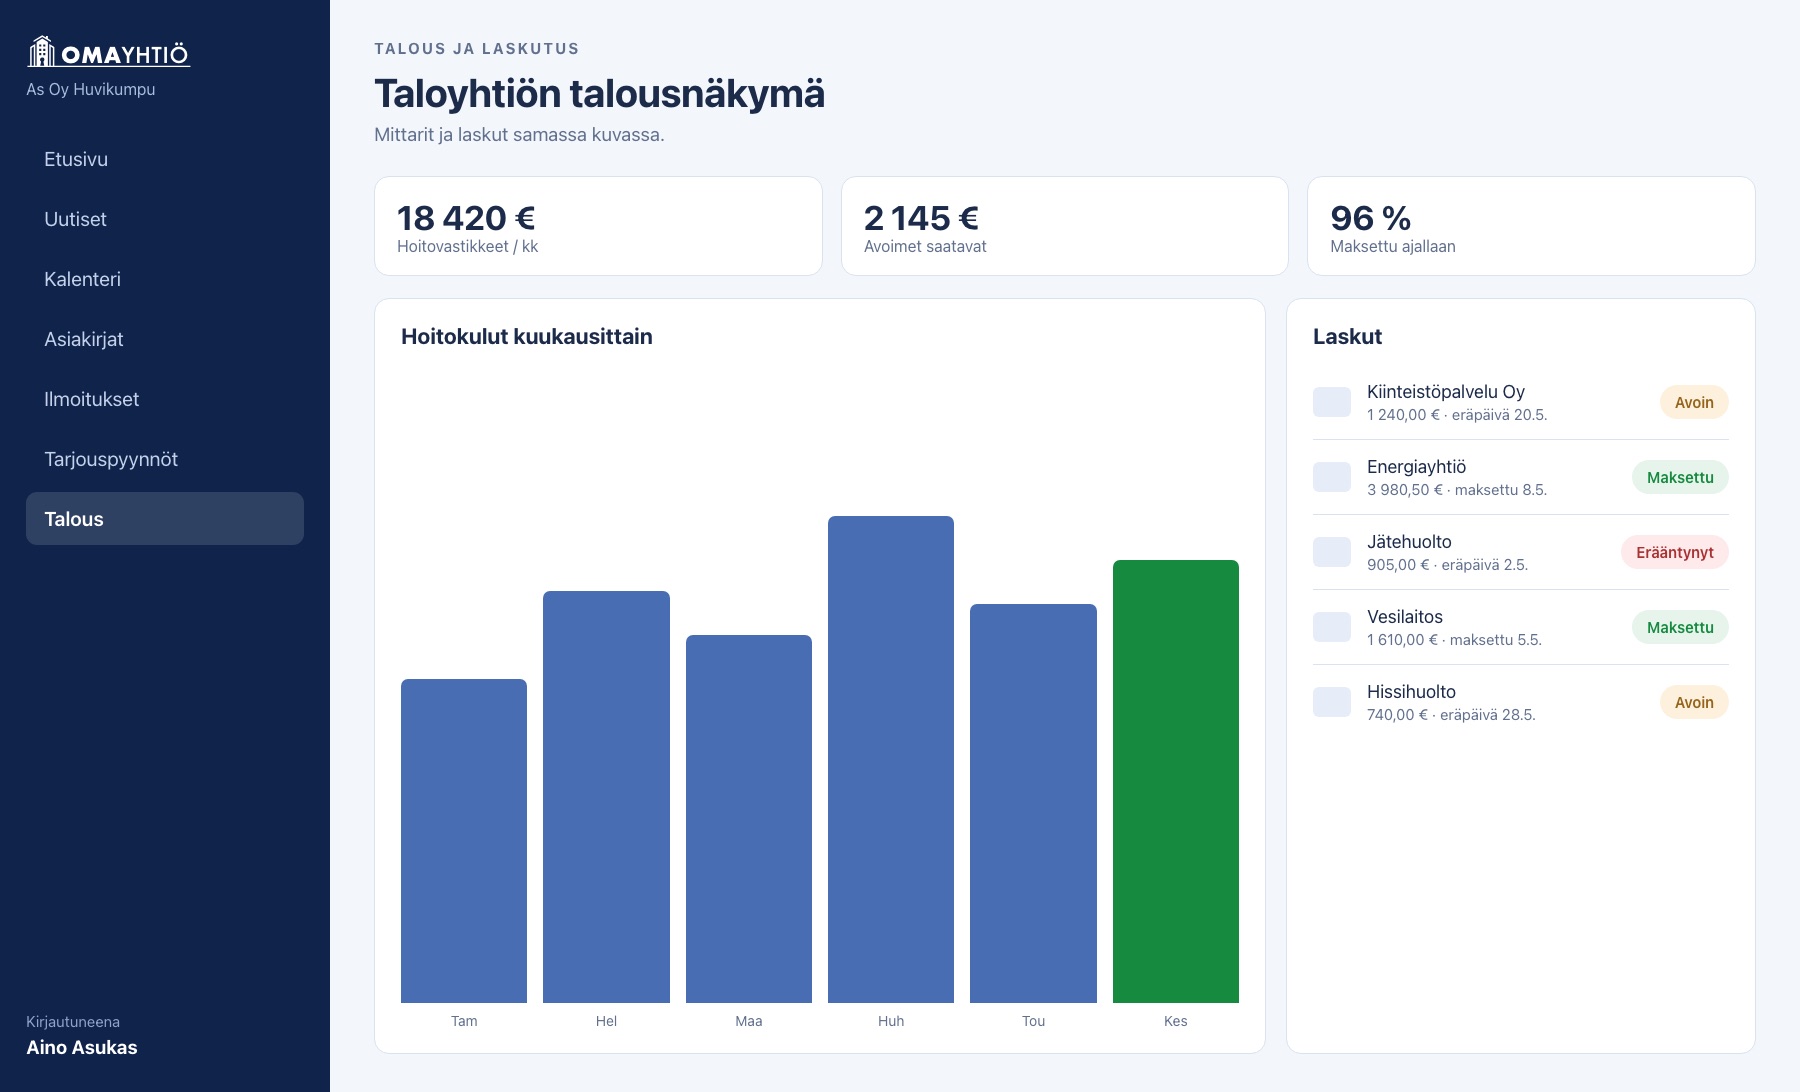Click Maksettu badge on Energiayhtiö

[1680, 477]
